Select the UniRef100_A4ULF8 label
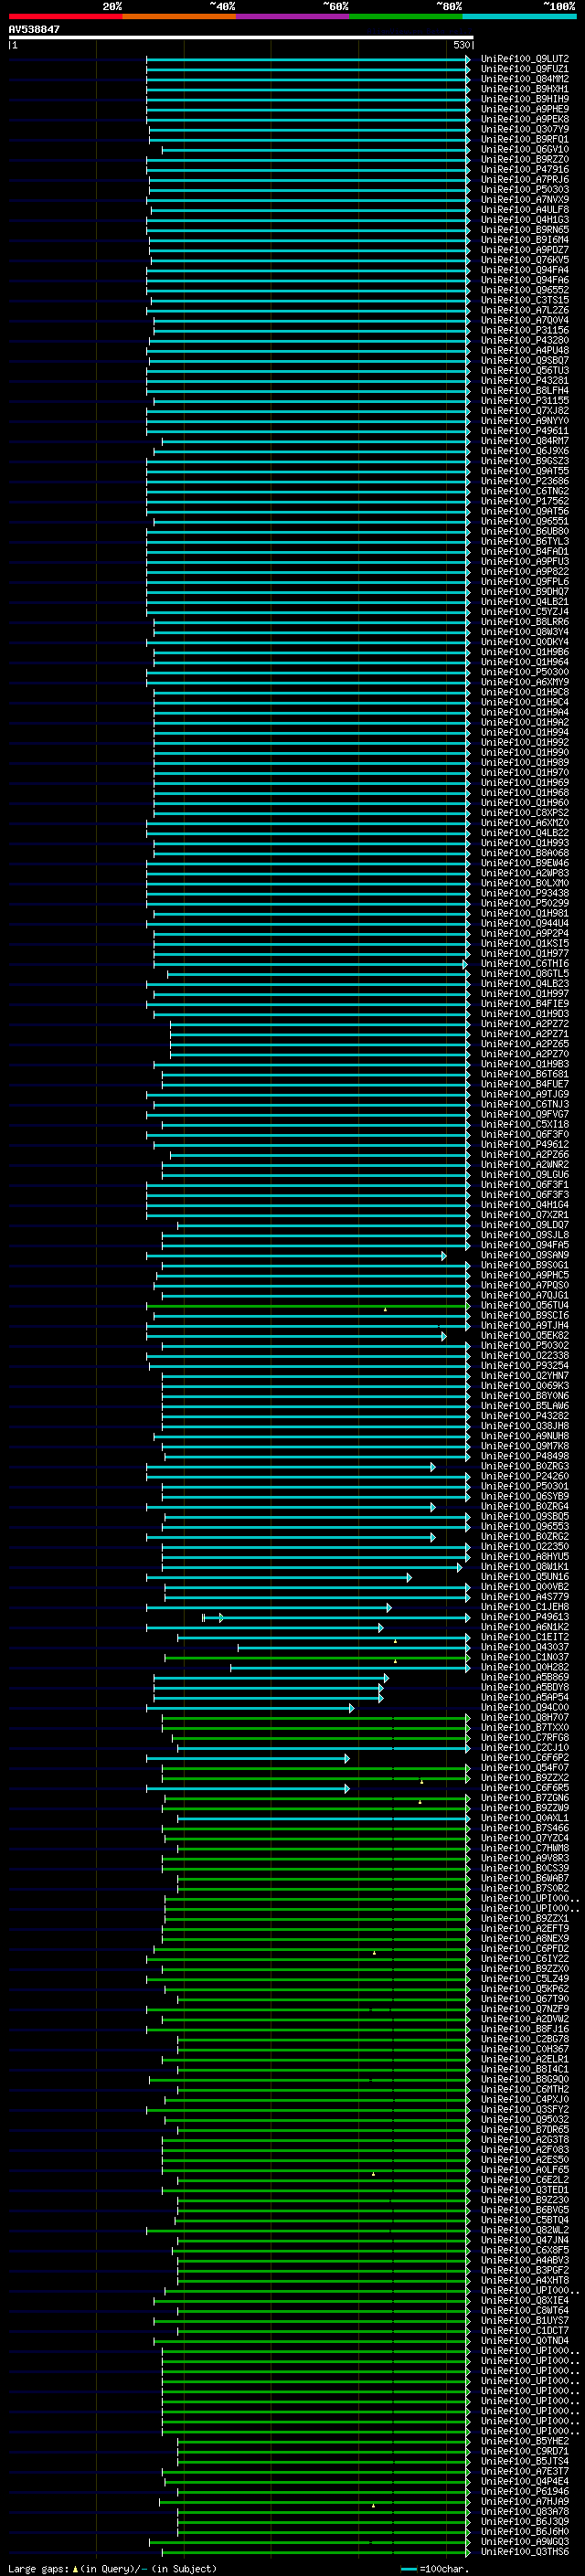The width and height of the screenshot is (585, 2576). (525, 210)
